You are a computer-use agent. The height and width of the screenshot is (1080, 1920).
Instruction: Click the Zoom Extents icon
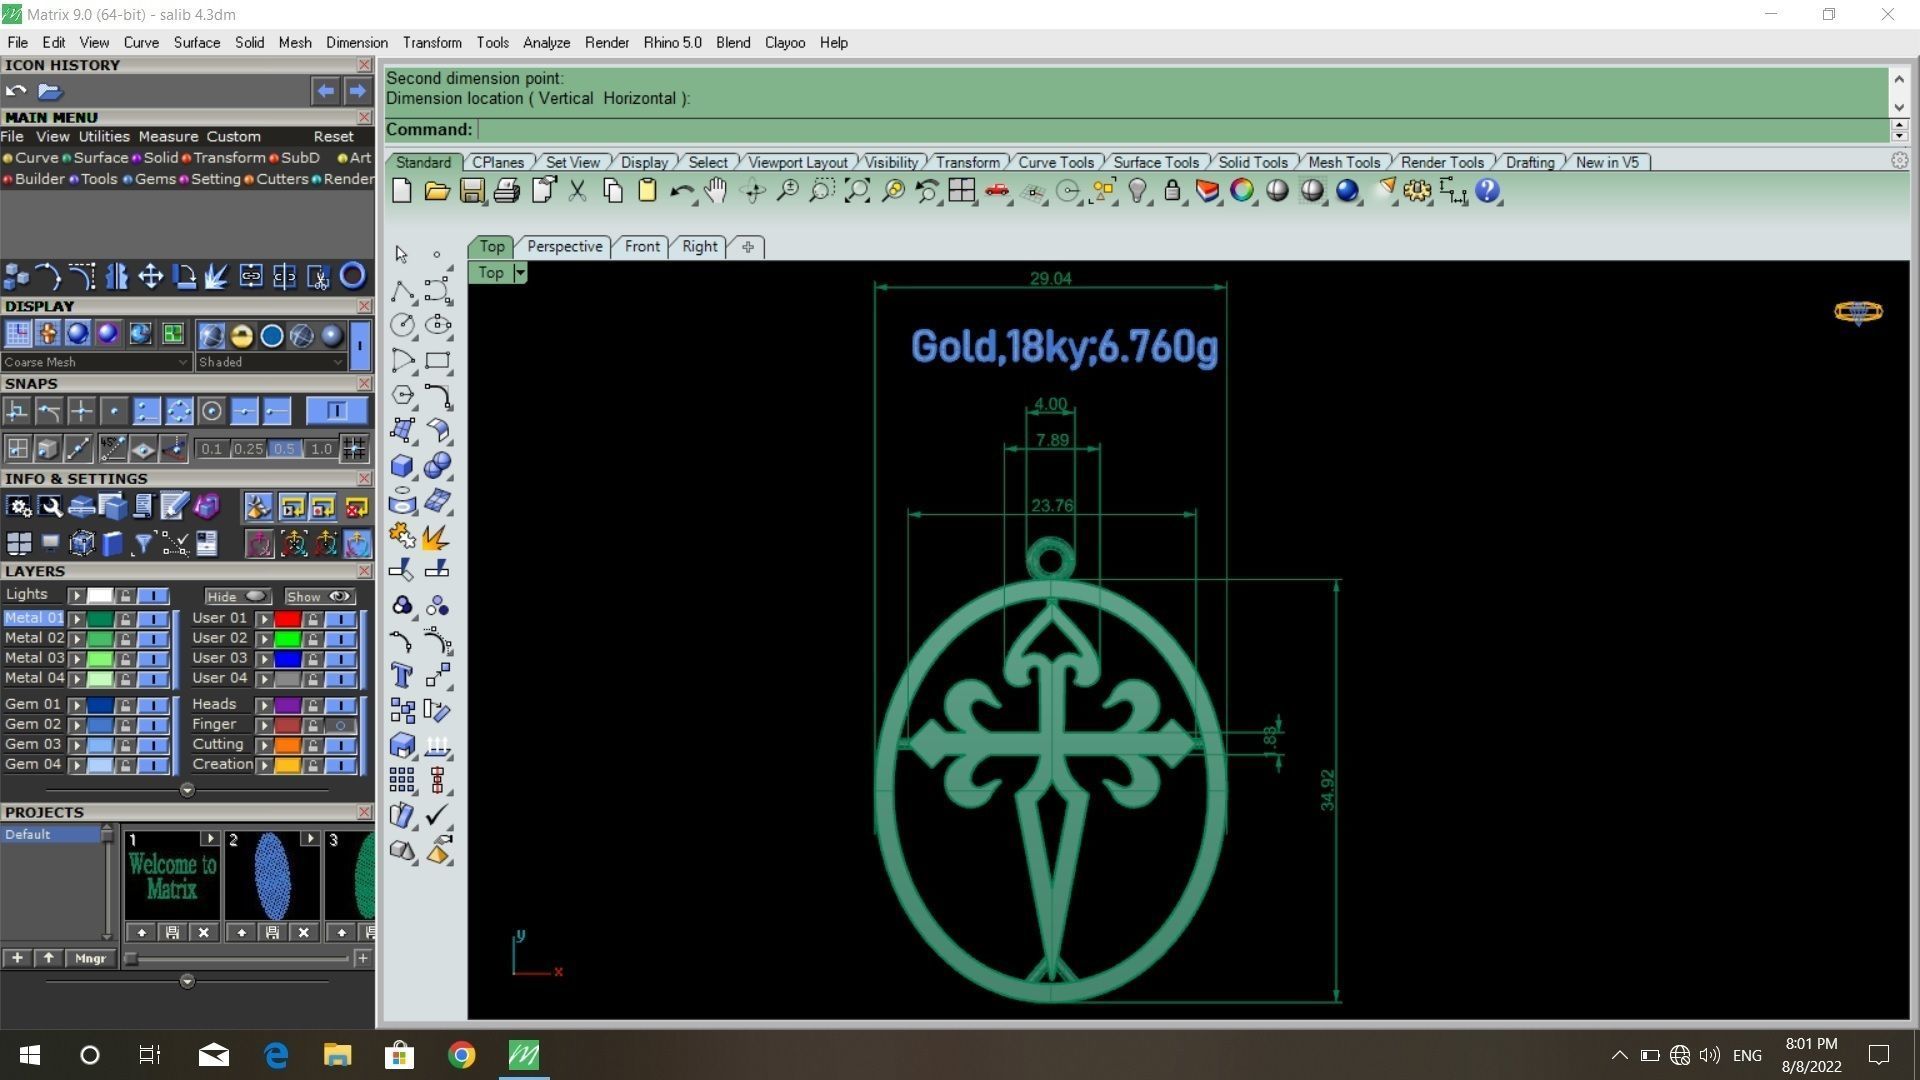pos(857,191)
